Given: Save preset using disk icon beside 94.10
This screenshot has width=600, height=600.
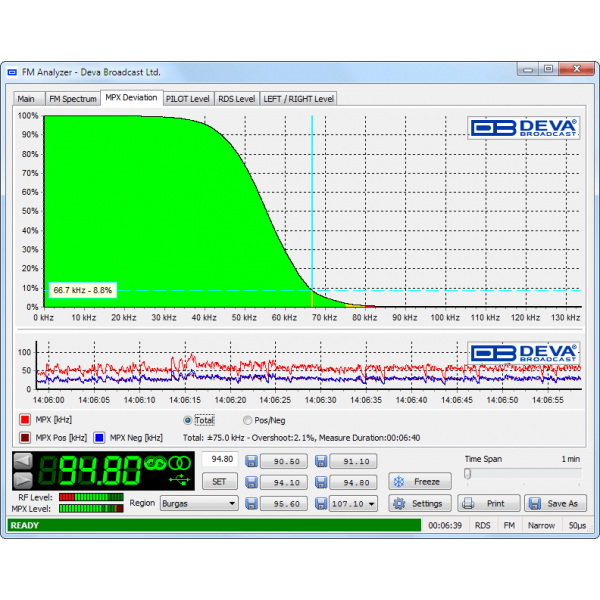Looking at the screenshot, I should (x=251, y=482).
